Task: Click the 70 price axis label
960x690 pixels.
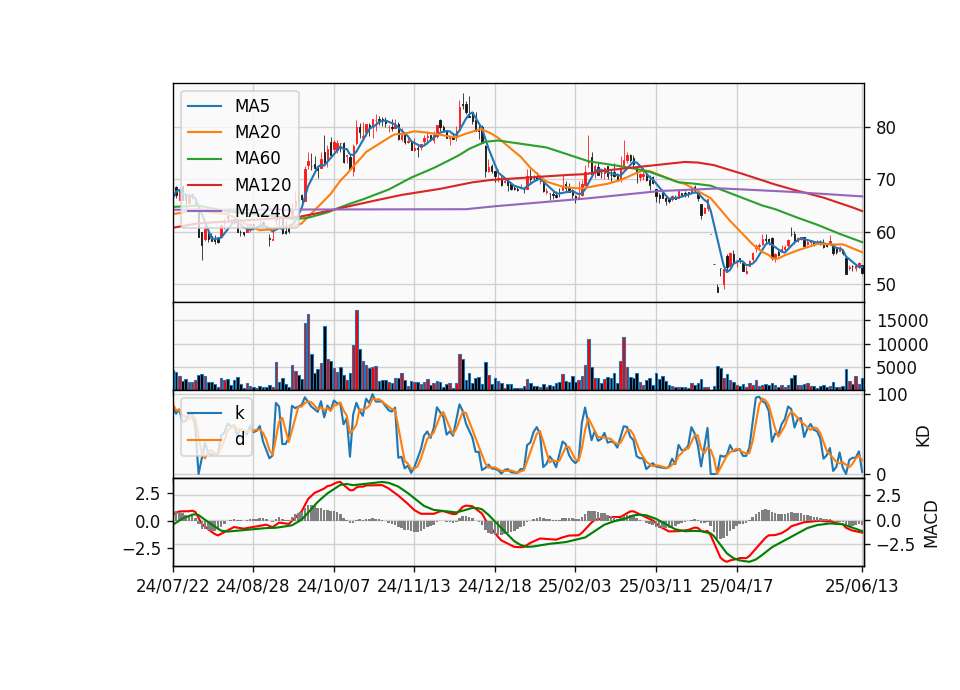Action: click(x=886, y=180)
